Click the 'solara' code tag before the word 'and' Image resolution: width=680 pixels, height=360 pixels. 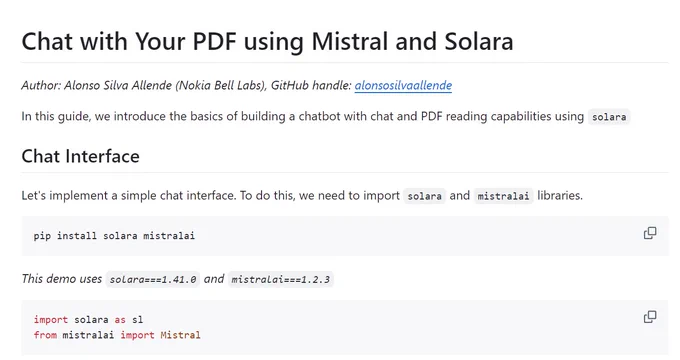425,196
